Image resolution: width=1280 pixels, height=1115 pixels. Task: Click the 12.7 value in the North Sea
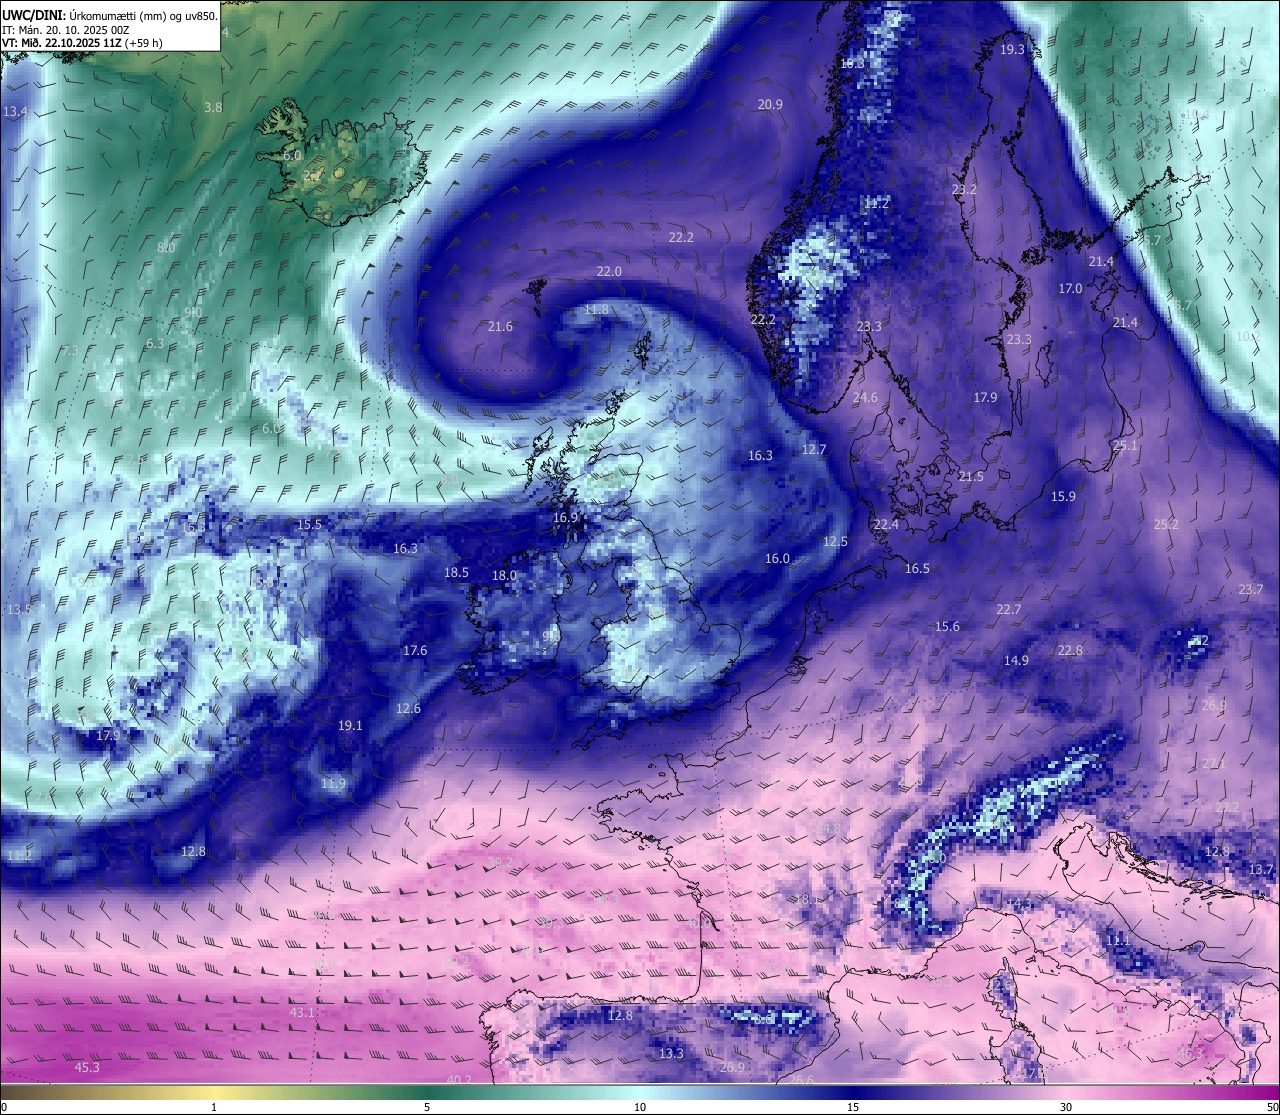pos(814,449)
